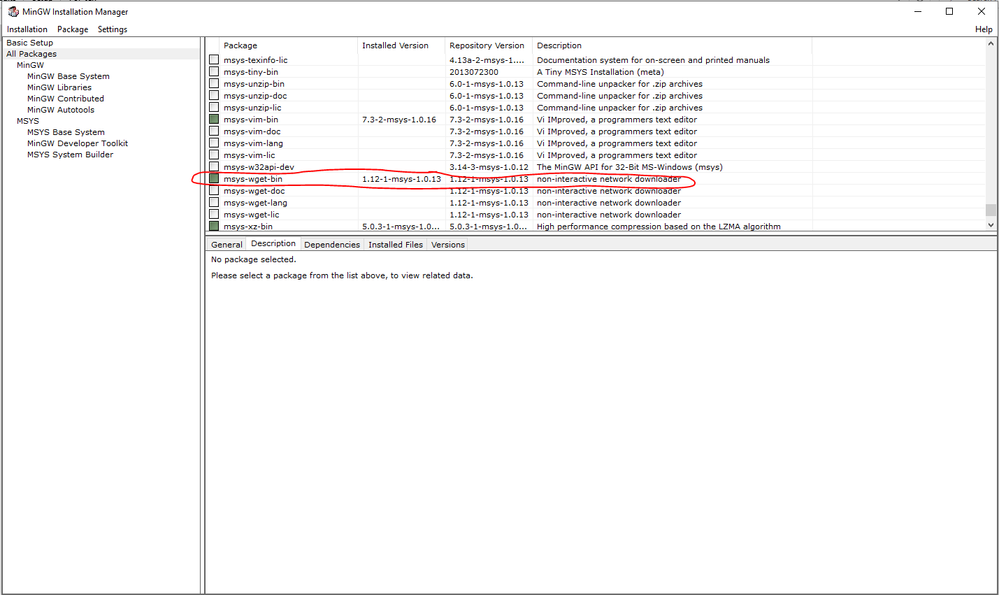The height and width of the screenshot is (595, 999).
Task: Switch to the Dependencies tab
Action: pos(332,245)
